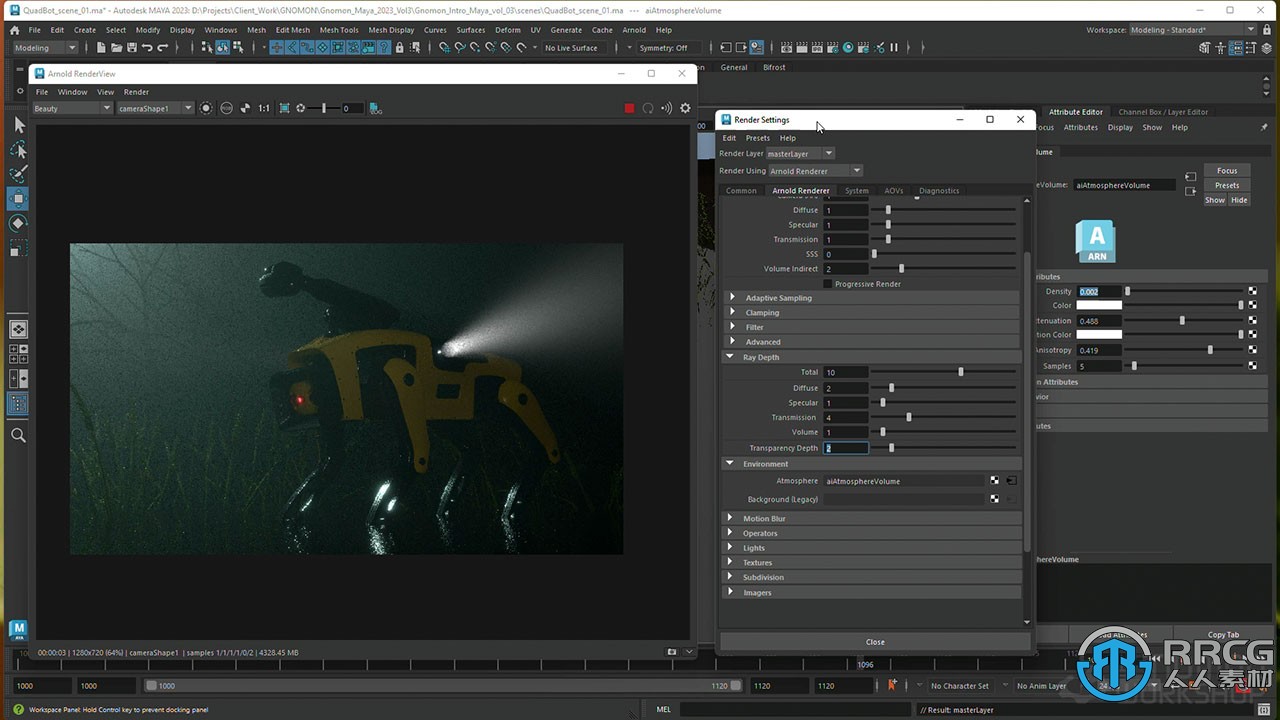This screenshot has width=1280, height=720.
Task: Switch to the AOVs tab in Render Settings
Action: tap(893, 190)
